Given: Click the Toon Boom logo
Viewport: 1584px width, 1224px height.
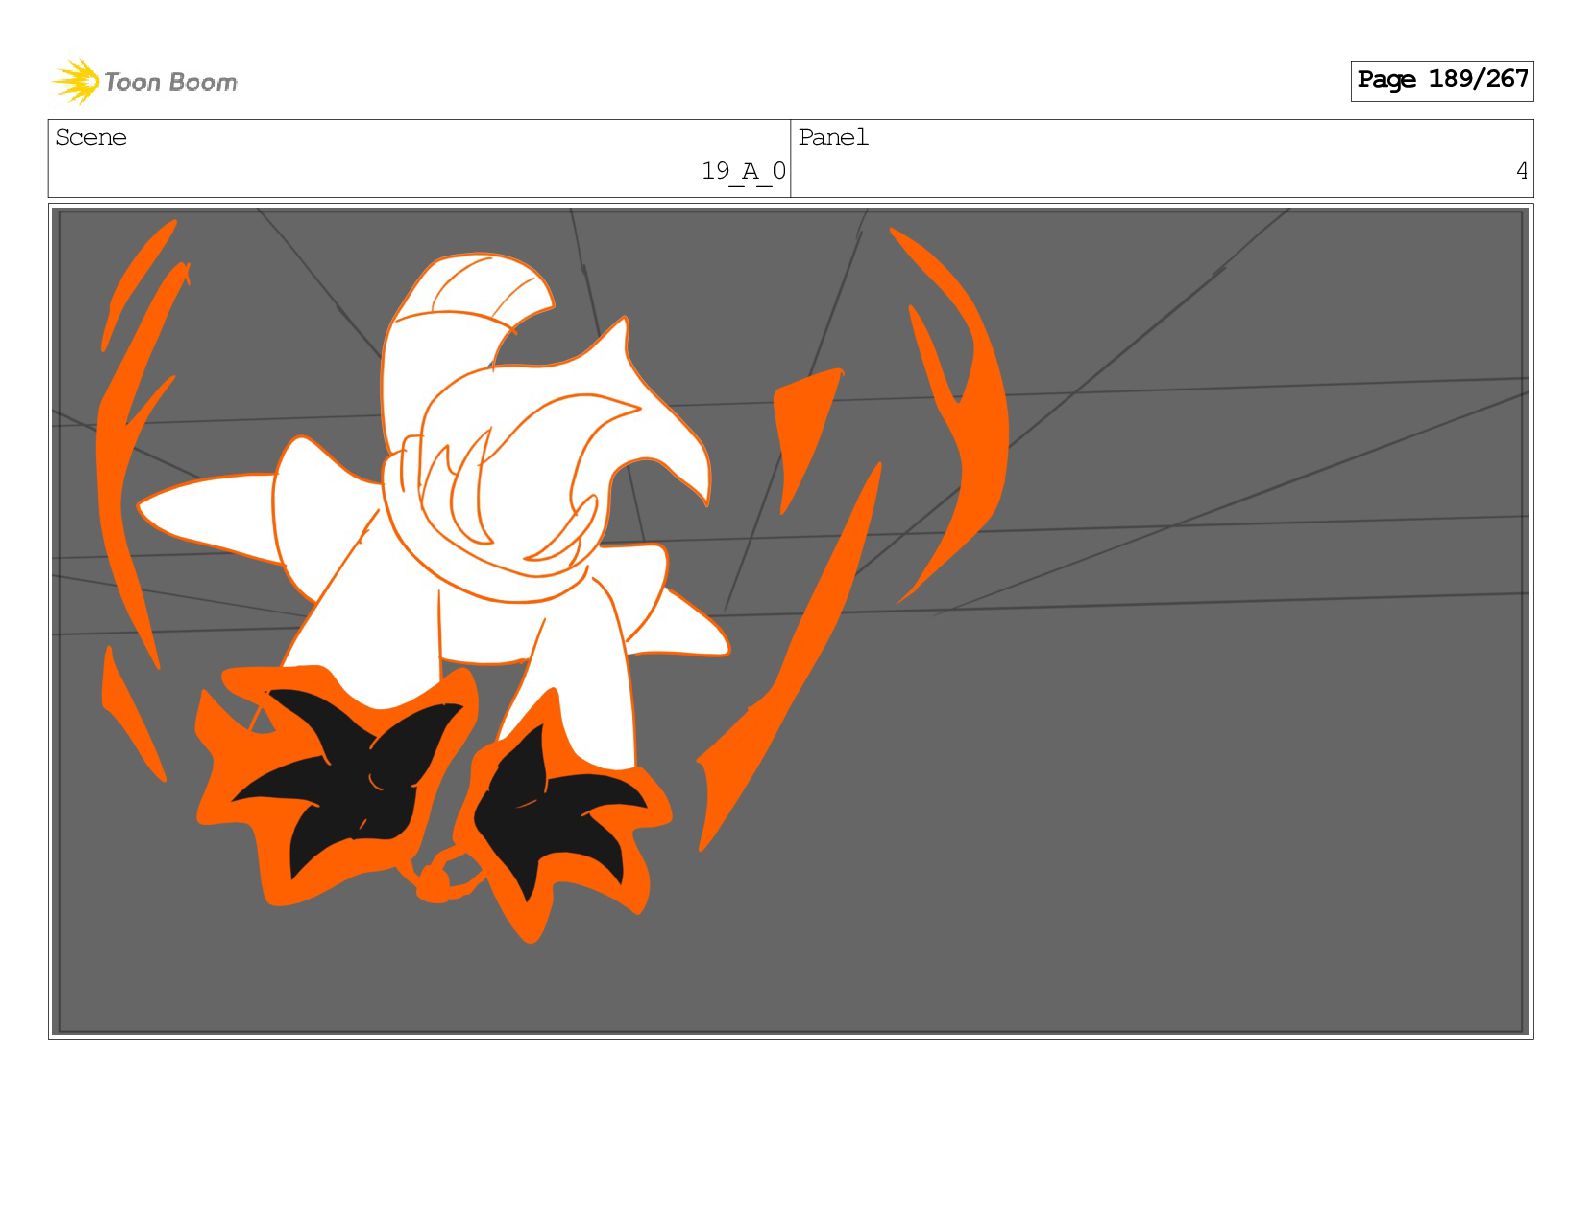Looking at the screenshot, I should 145,81.
